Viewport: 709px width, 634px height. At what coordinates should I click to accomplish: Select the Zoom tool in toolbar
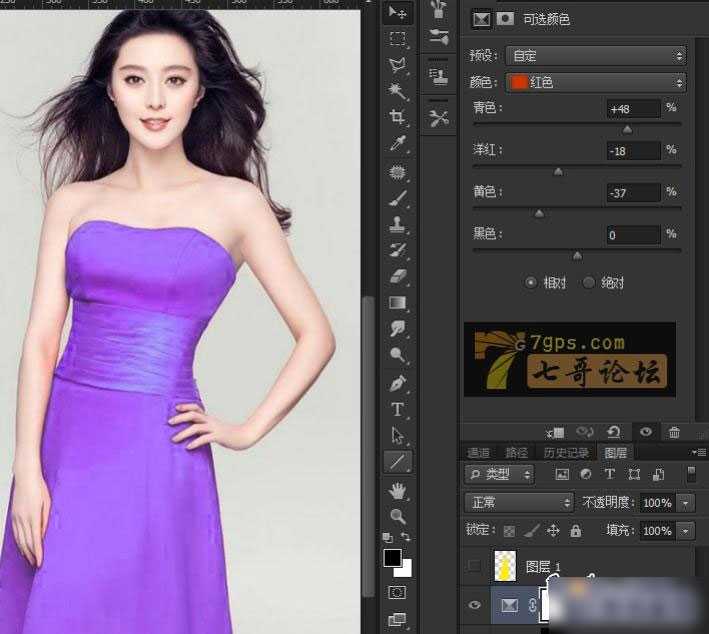(397, 516)
